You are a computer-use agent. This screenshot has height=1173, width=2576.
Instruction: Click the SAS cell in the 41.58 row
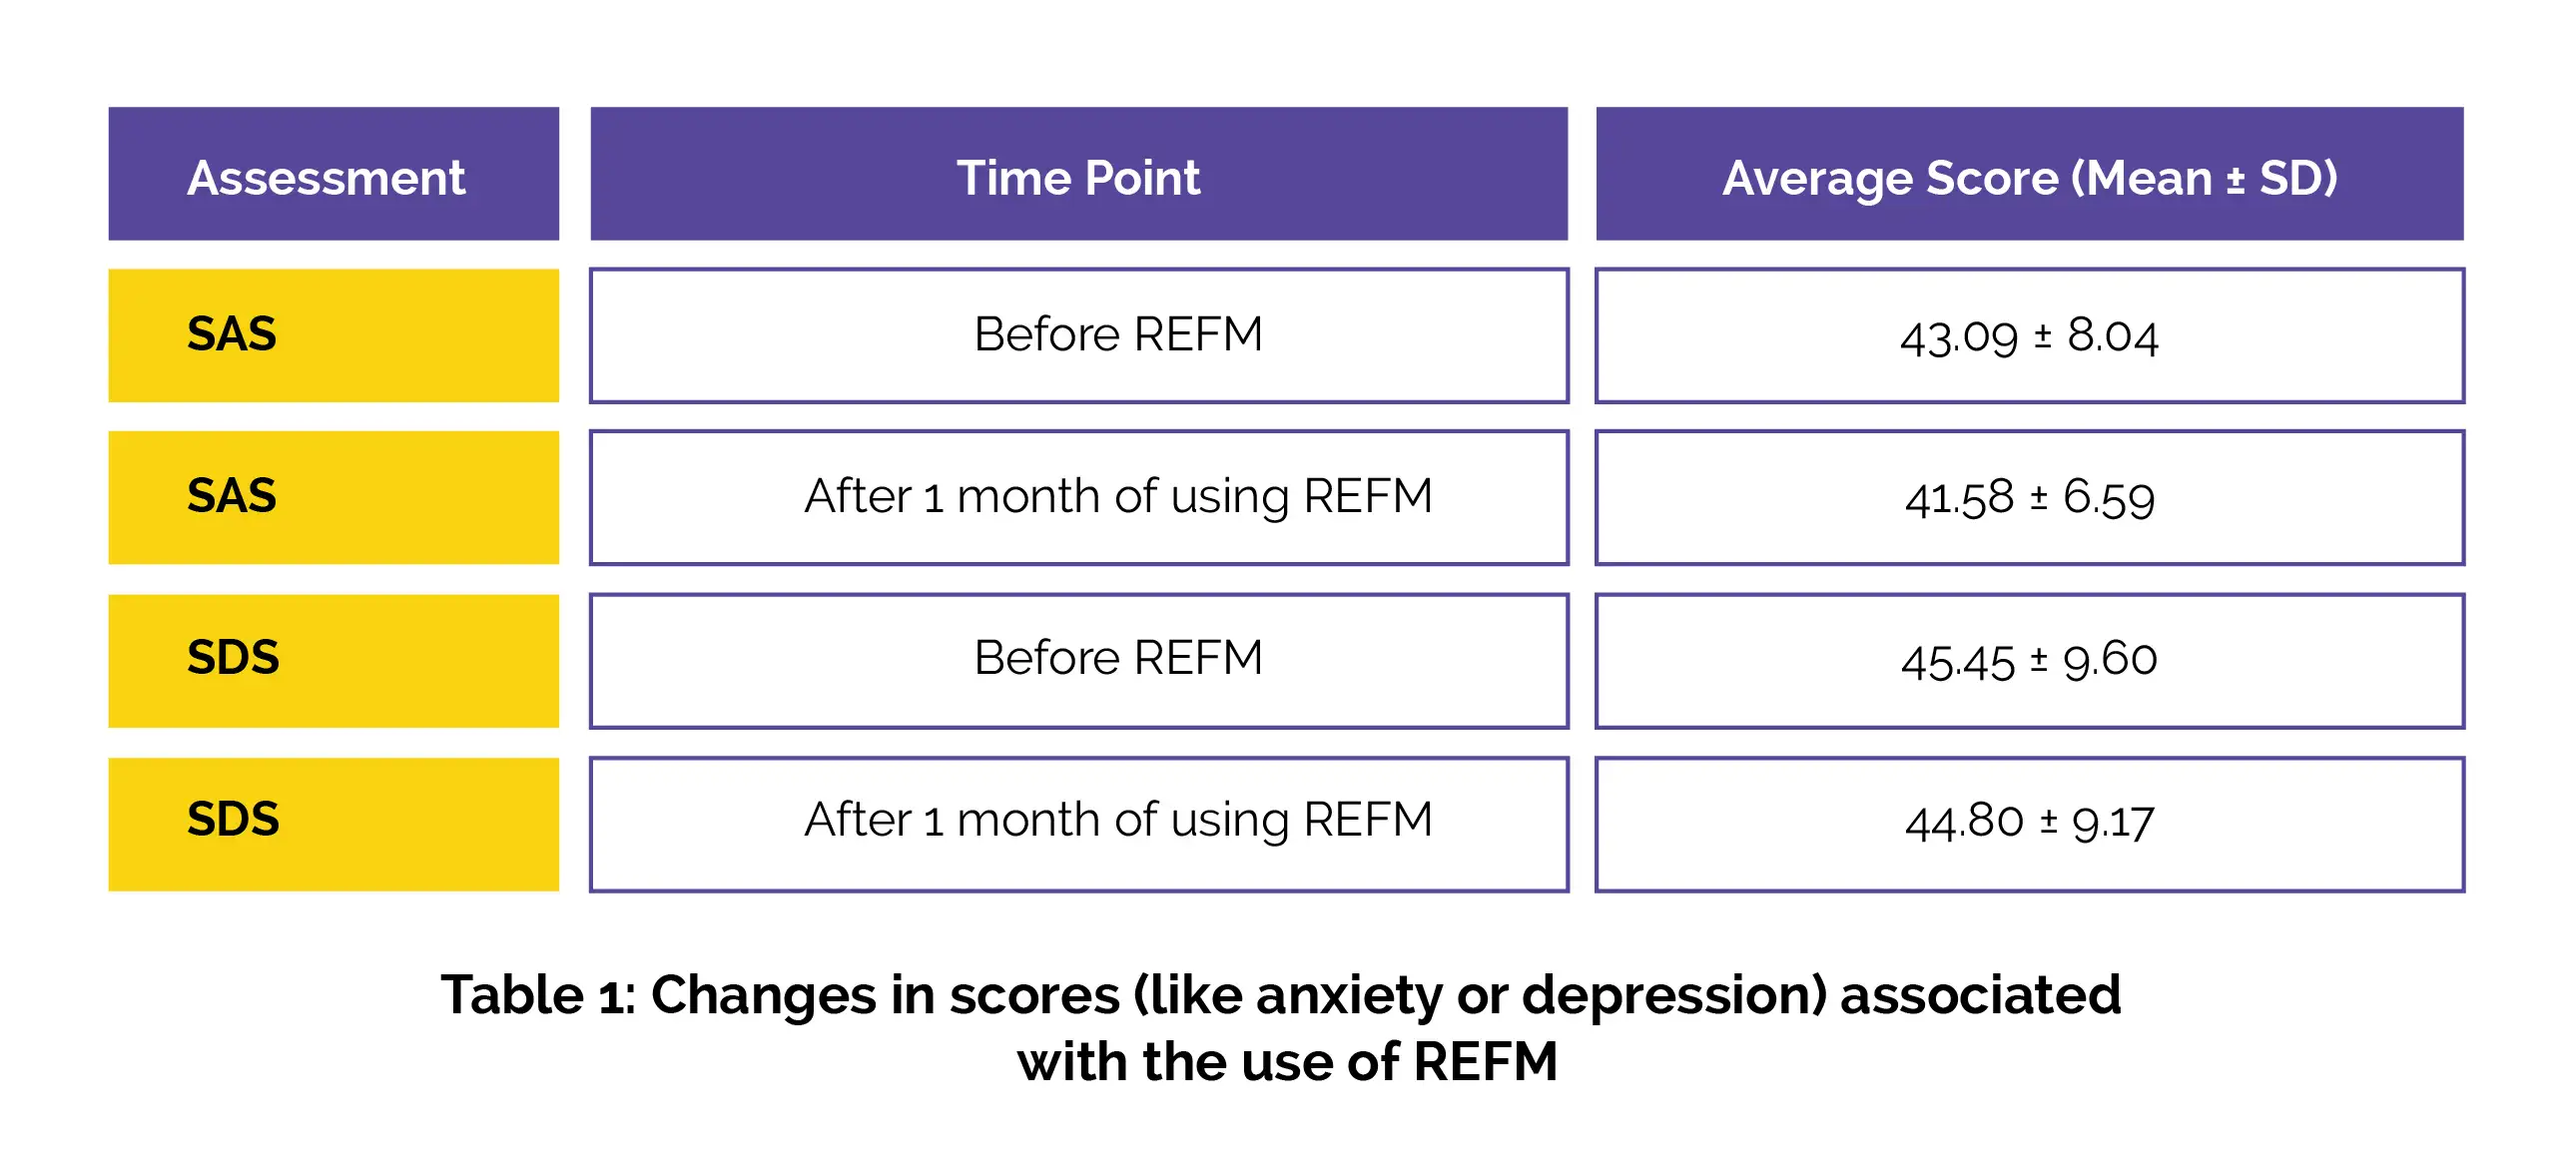tap(333, 497)
